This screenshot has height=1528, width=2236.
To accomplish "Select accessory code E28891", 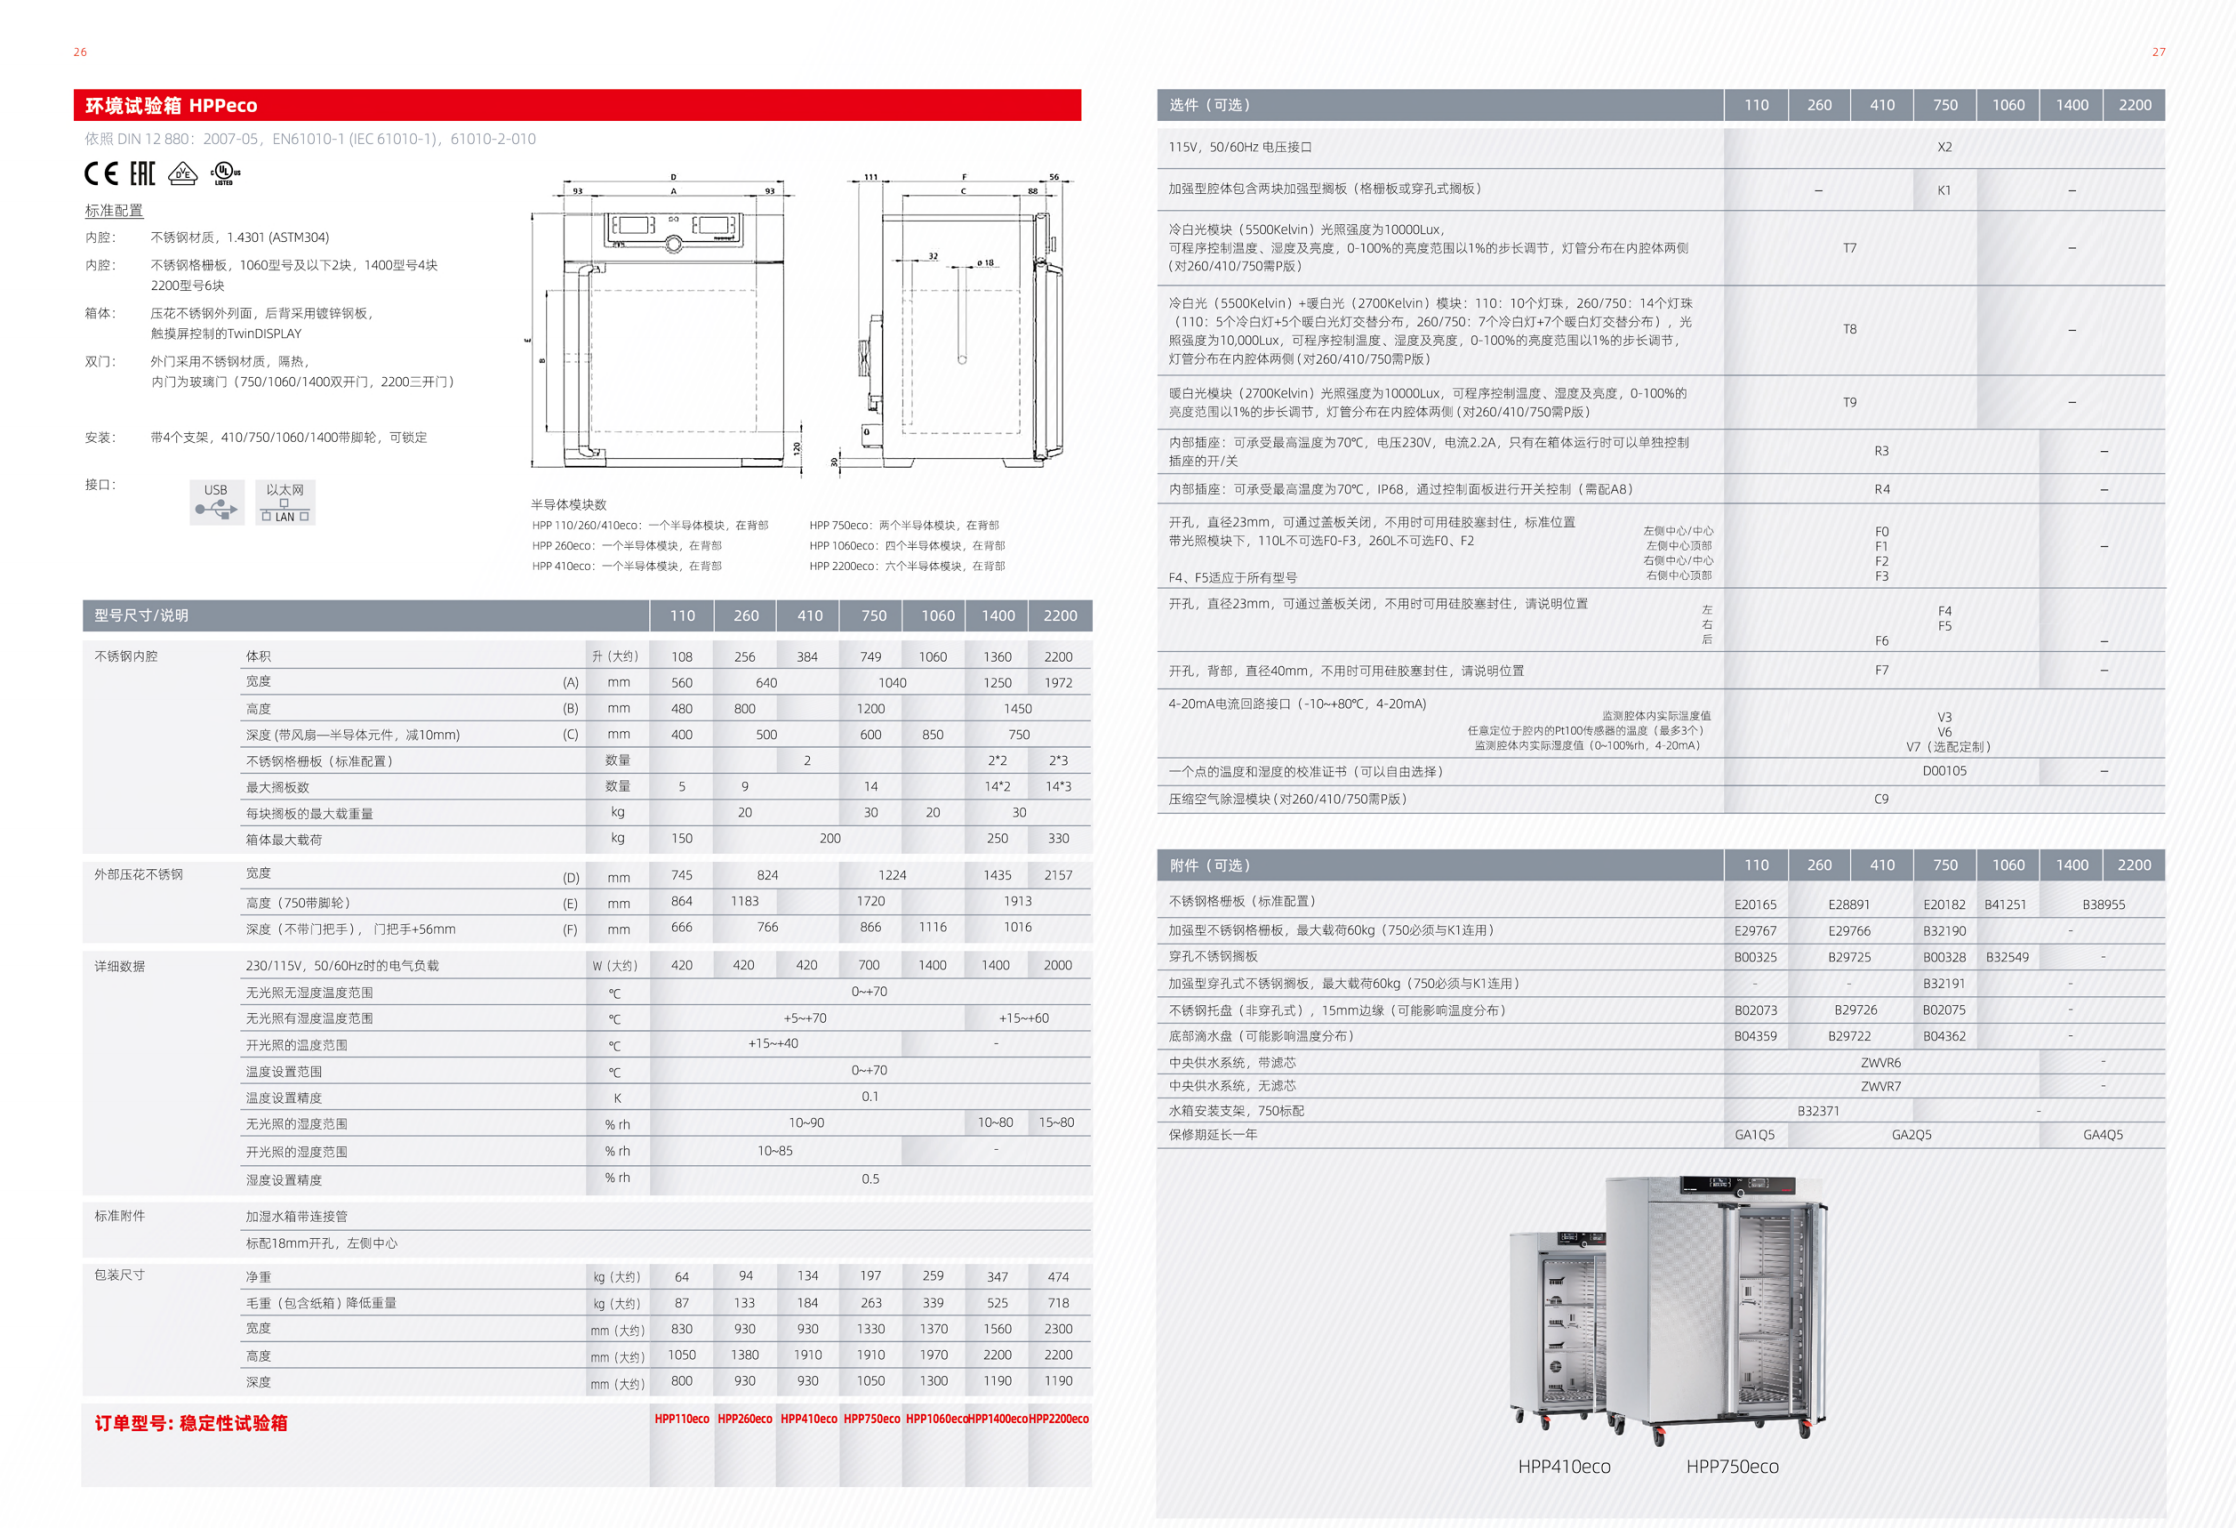I will tap(1849, 905).
